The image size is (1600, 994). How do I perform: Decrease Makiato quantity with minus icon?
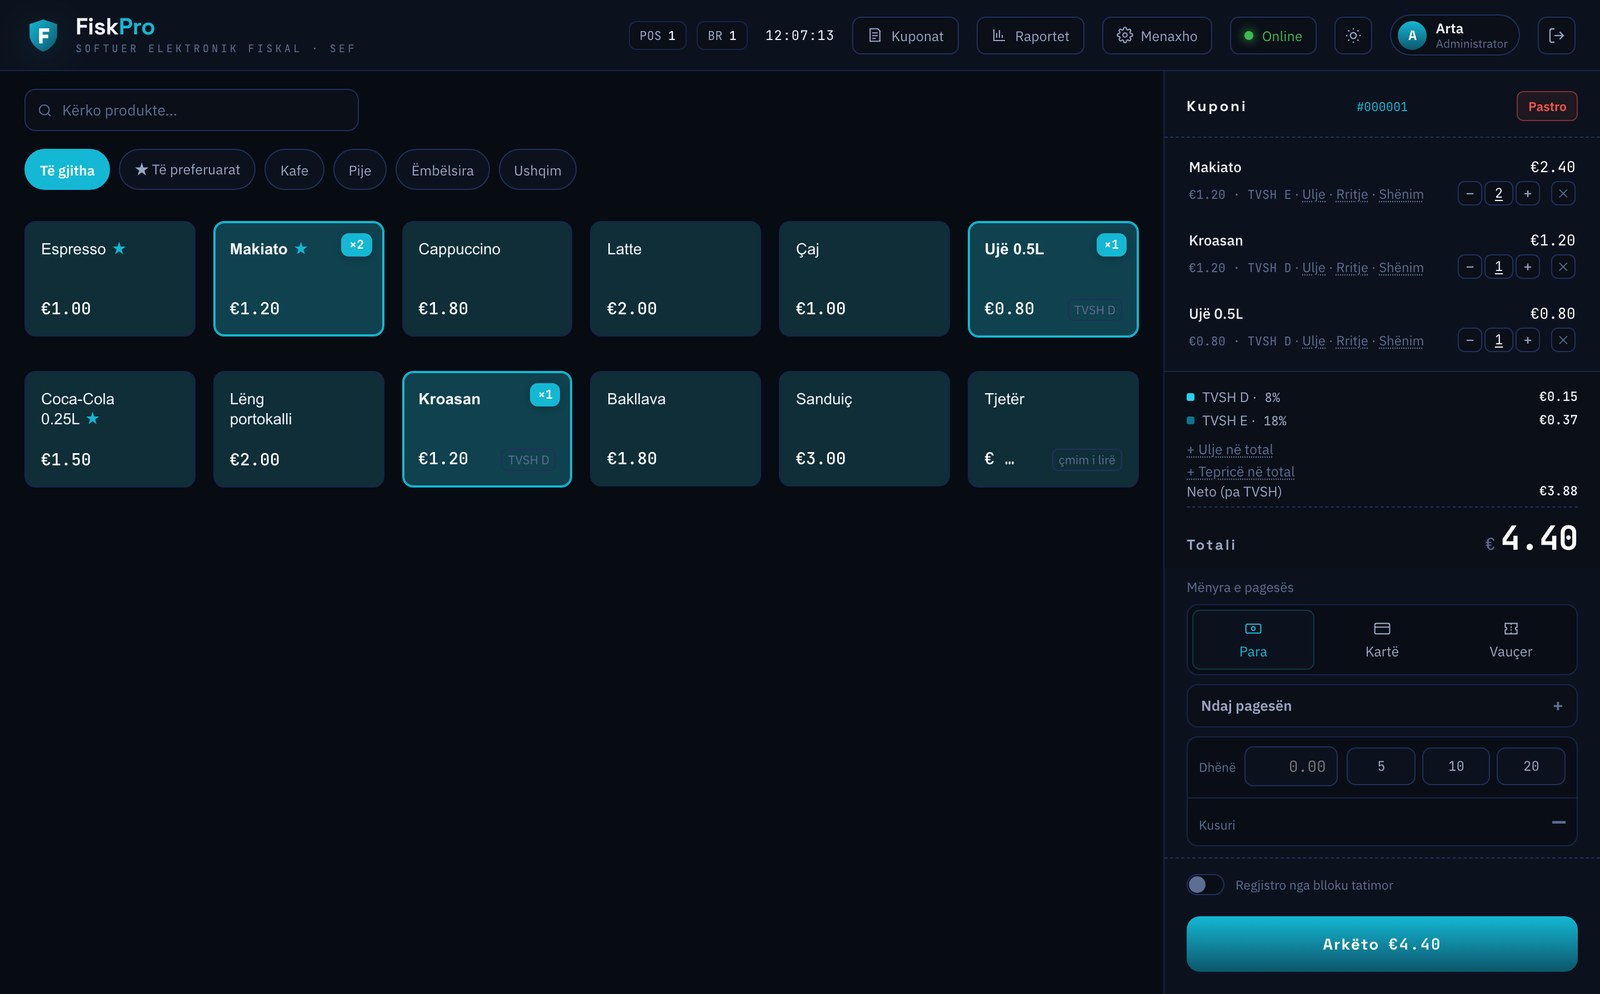(1470, 194)
